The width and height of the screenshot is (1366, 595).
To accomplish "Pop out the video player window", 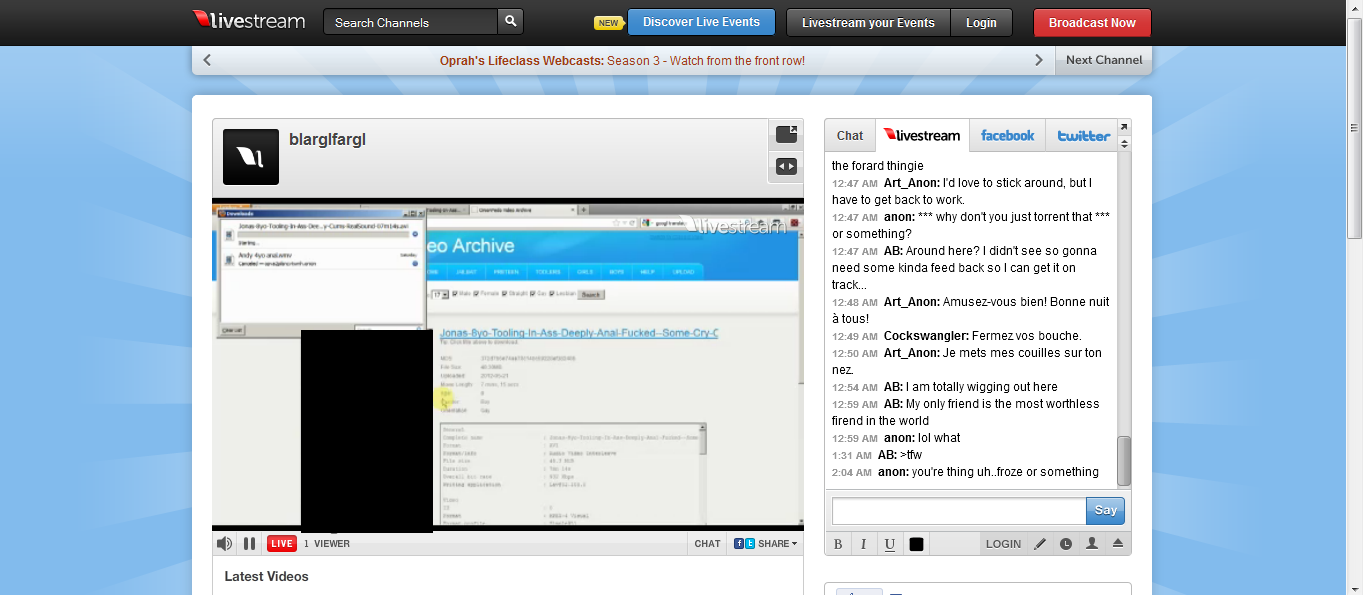I will 787,134.
